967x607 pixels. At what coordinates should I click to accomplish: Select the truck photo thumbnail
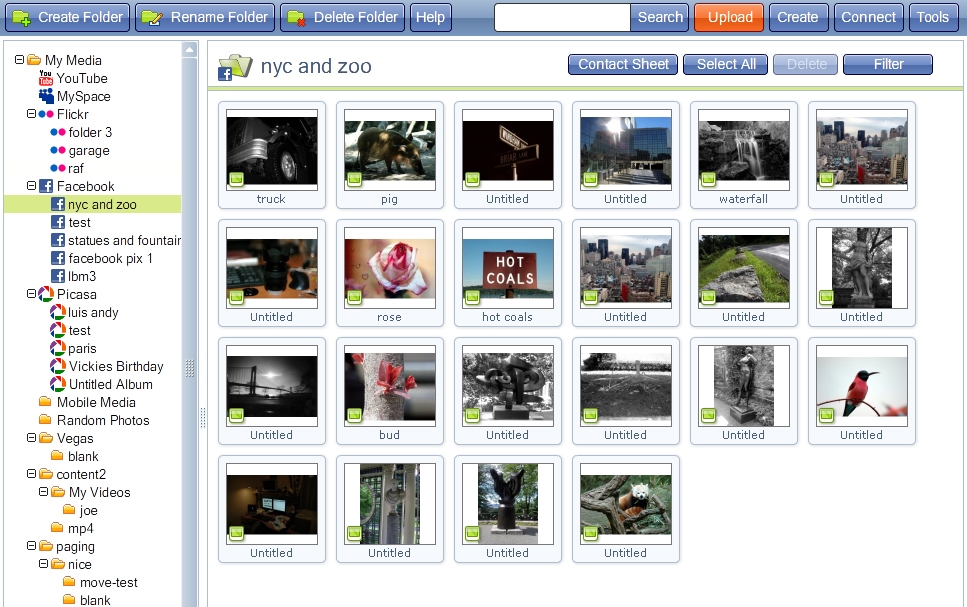coord(272,150)
